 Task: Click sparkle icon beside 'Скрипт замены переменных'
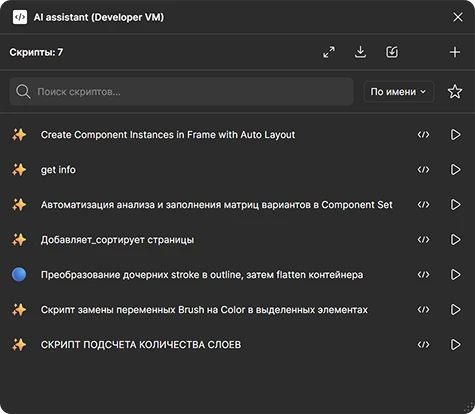coord(19,310)
